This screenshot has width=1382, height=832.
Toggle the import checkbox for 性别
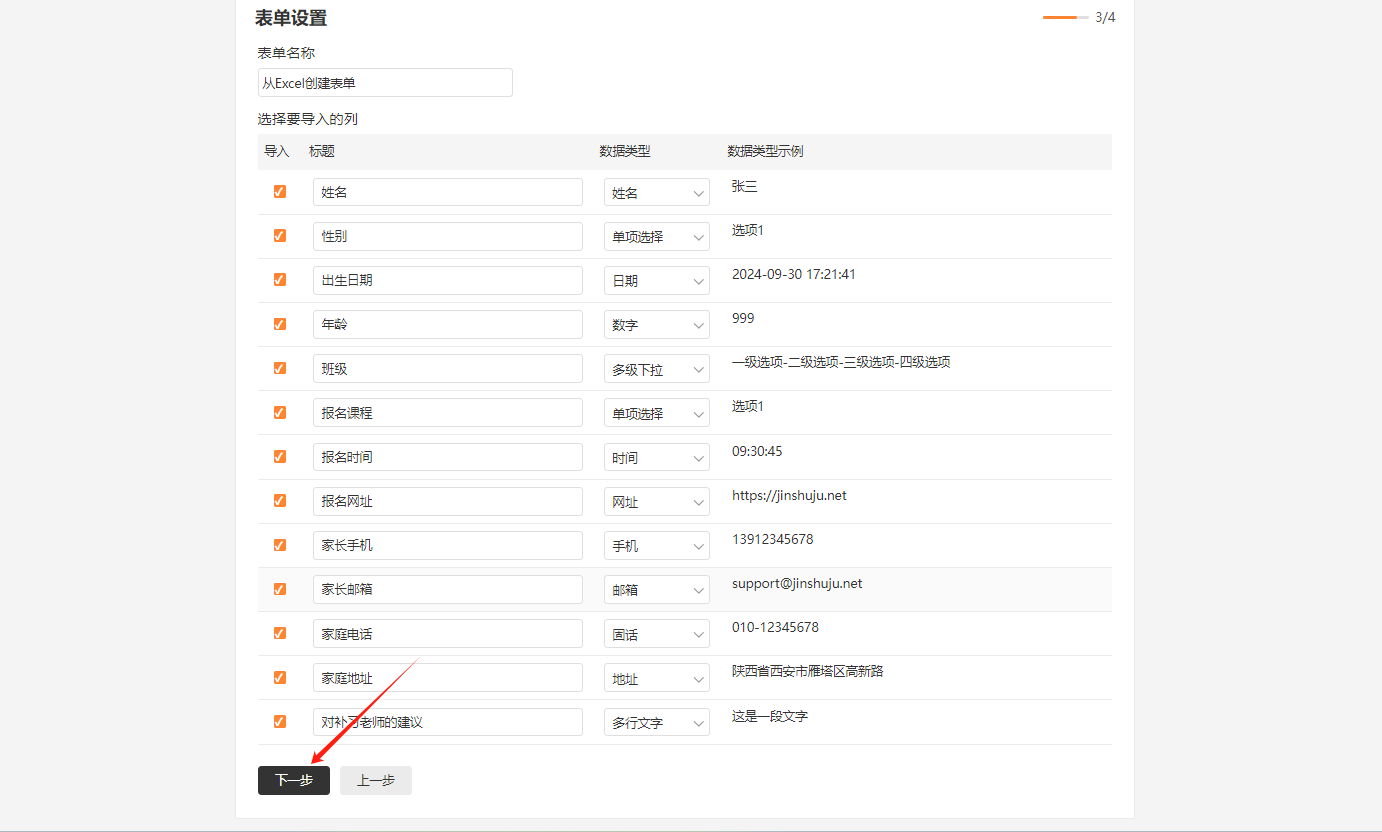click(280, 235)
